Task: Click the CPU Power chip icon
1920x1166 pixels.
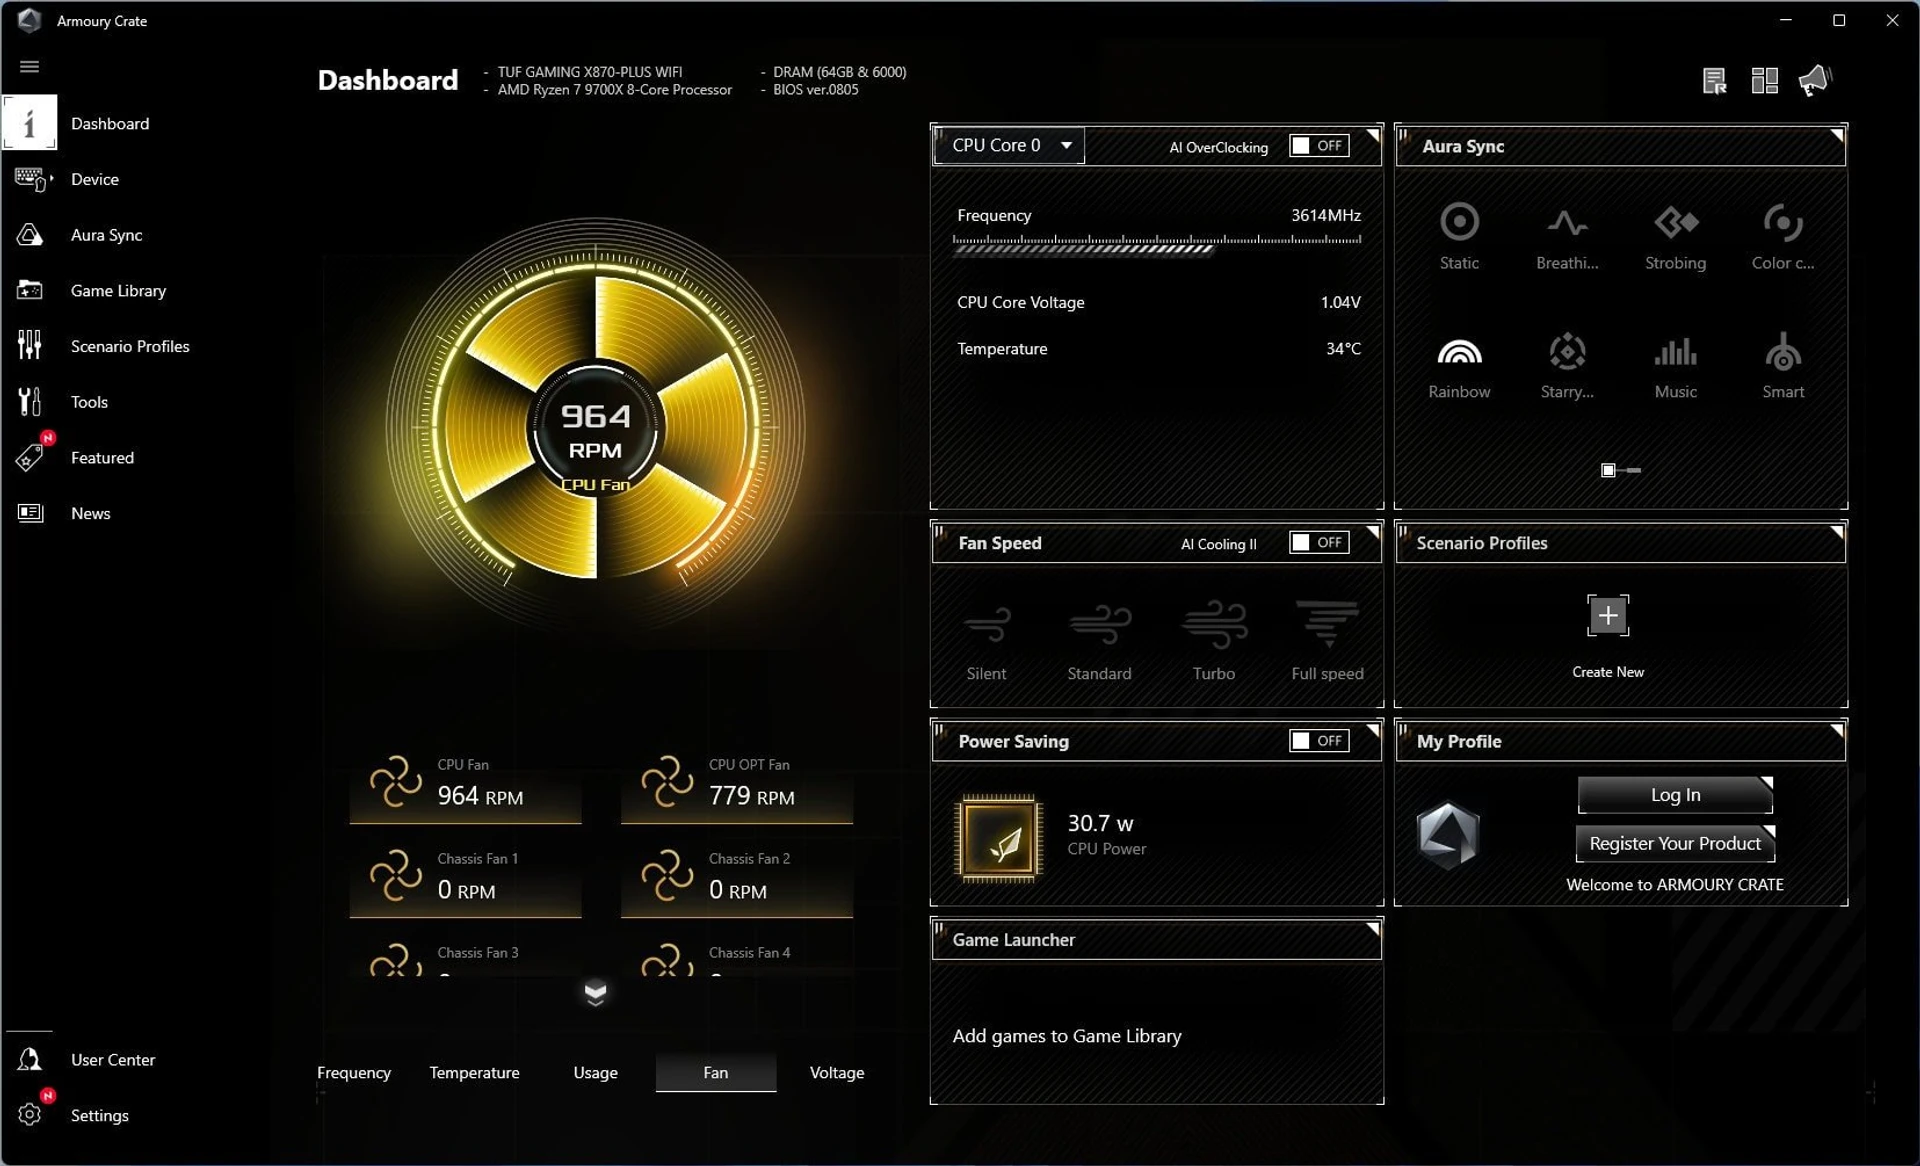Action: point(998,838)
